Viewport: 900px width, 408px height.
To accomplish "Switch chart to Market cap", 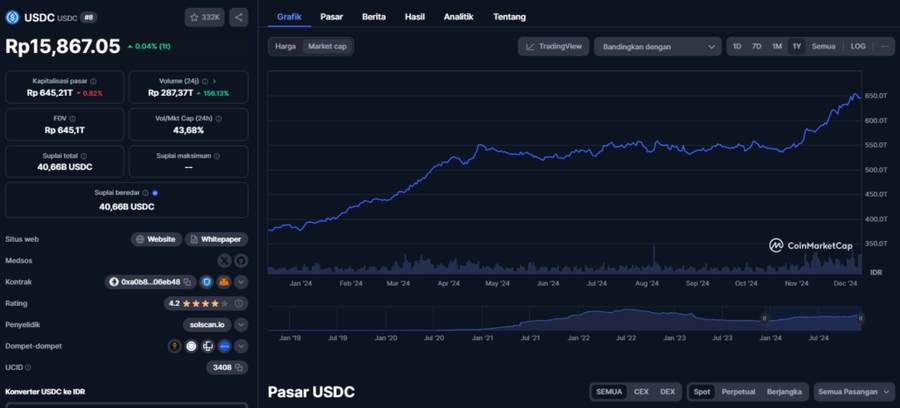I will [327, 46].
